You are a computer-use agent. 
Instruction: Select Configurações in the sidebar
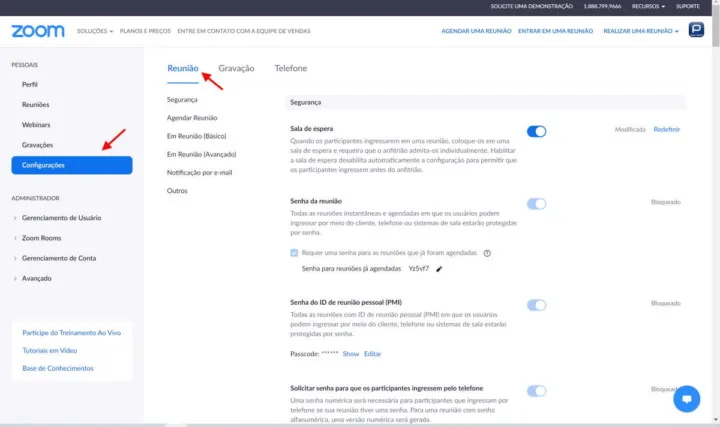71,165
